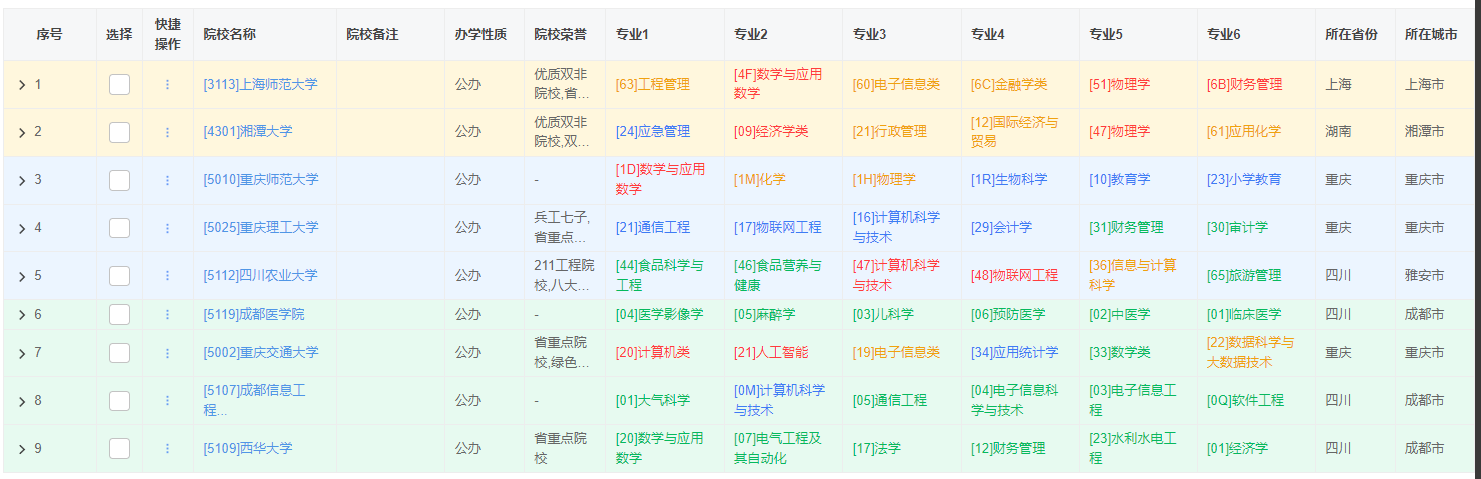Check the box for 重庆理工大学
Screen dimensions: 1481x479
tap(119, 228)
